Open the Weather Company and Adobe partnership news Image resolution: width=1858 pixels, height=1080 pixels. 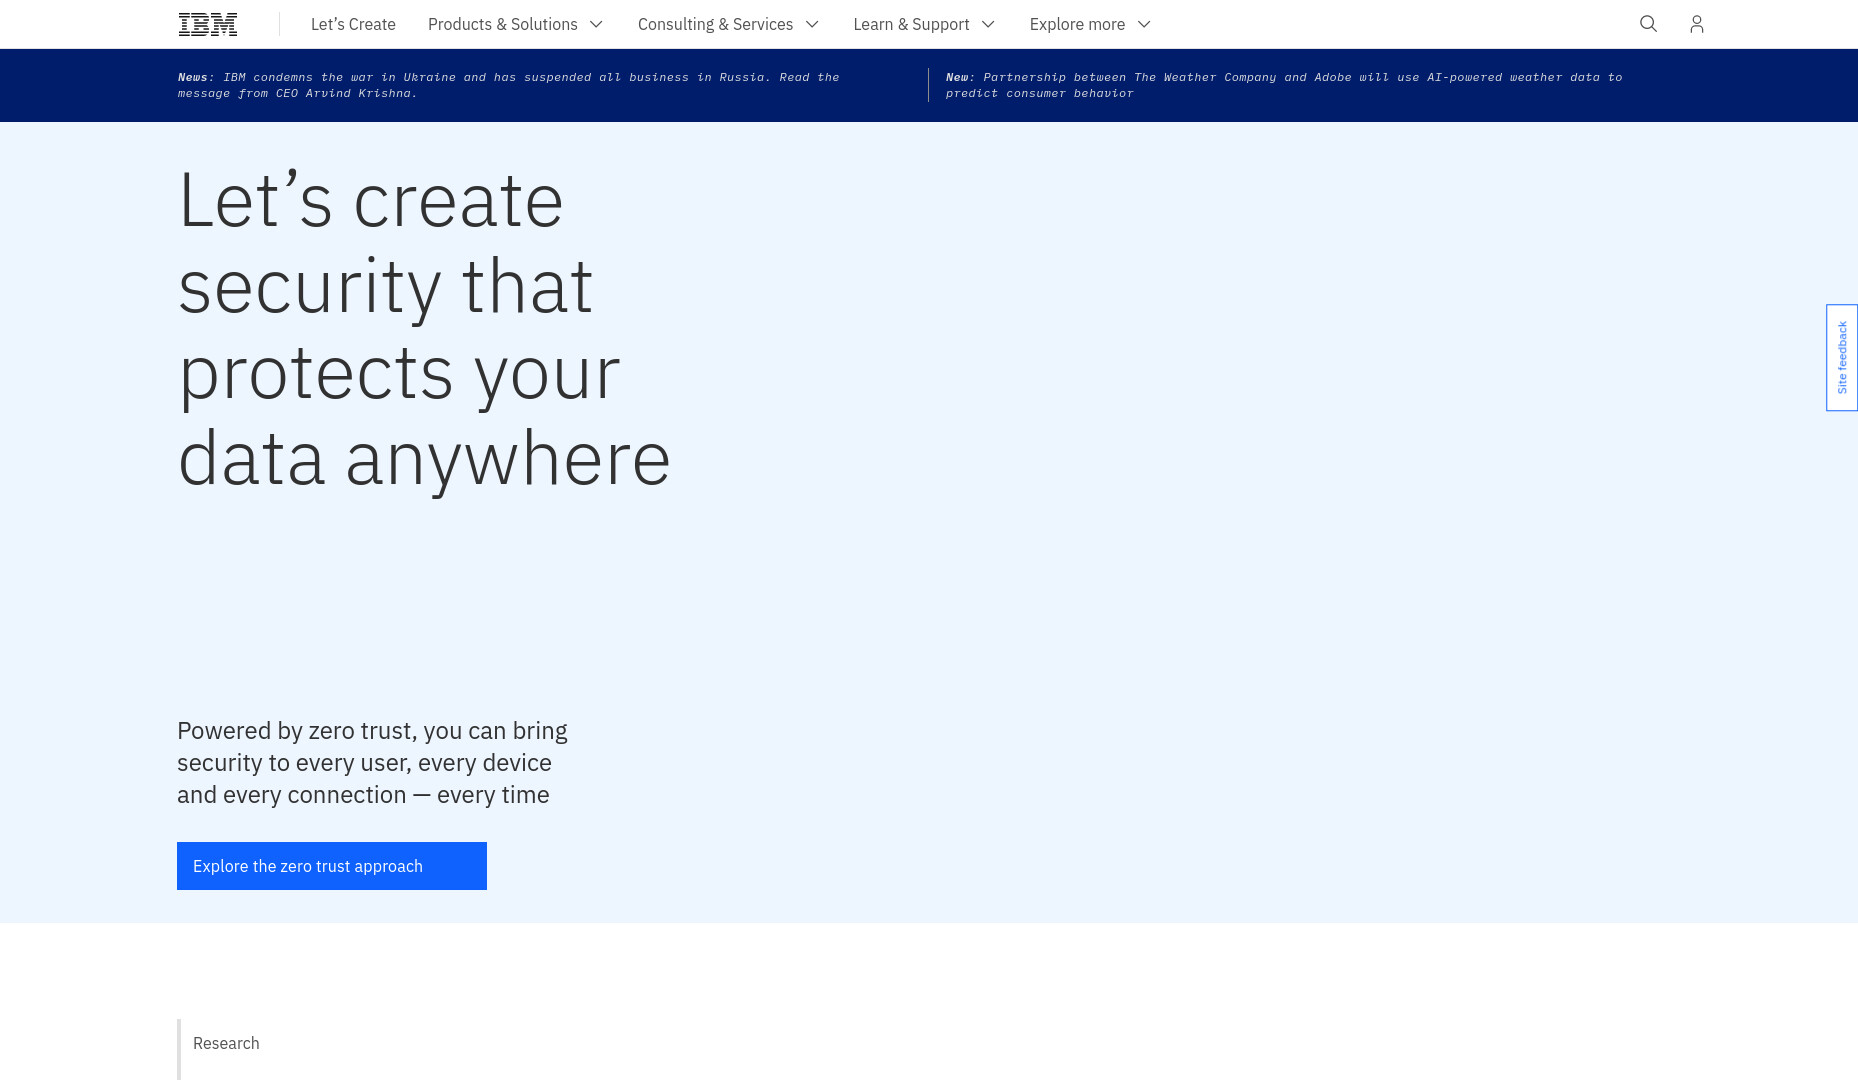1284,85
